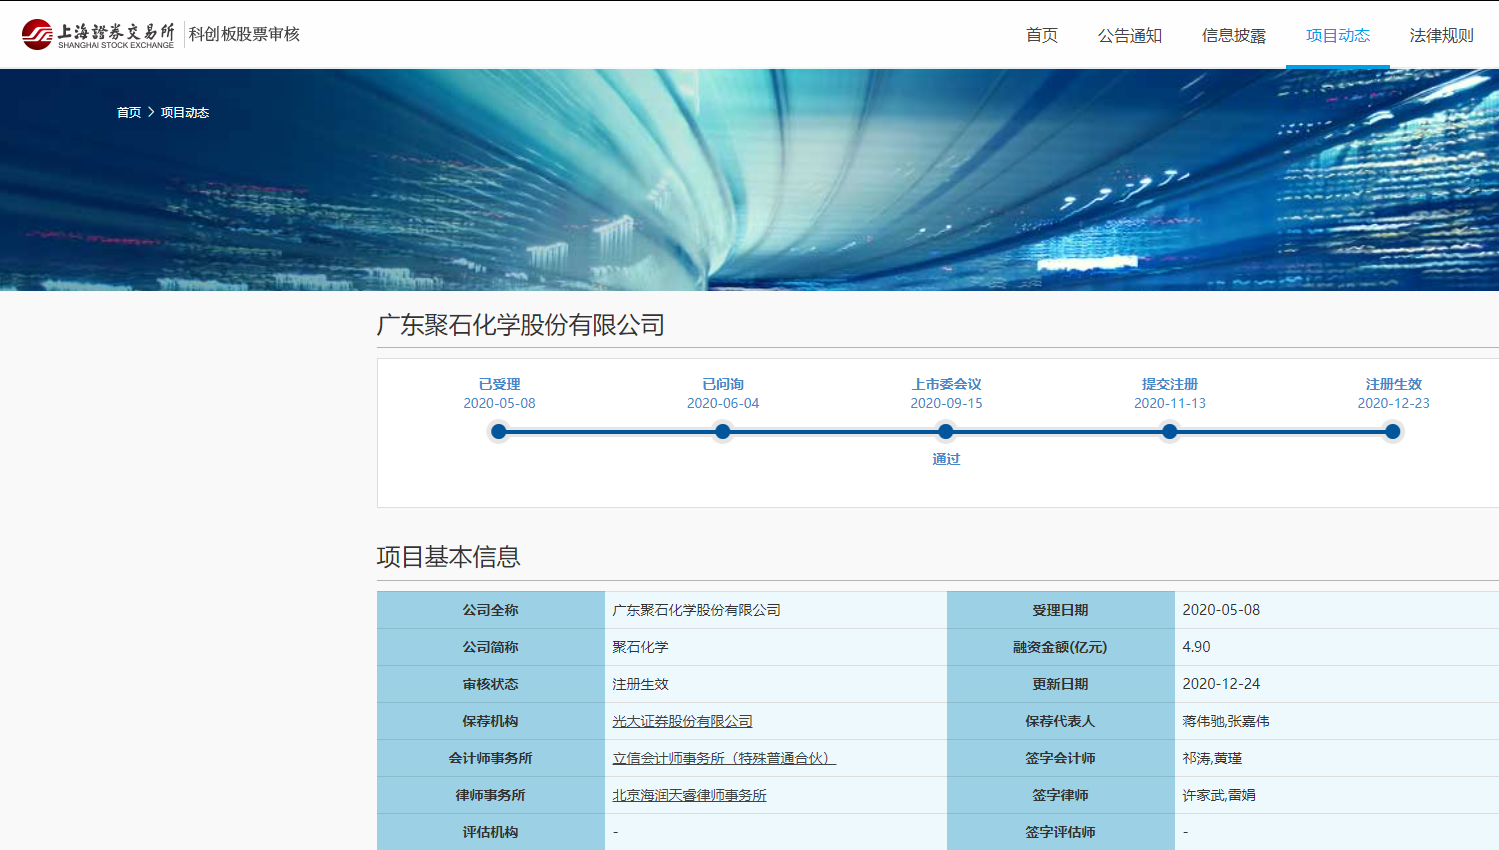Click the 保荐代表人 header cell
The height and width of the screenshot is (850, 1499).
[1061, 721]
